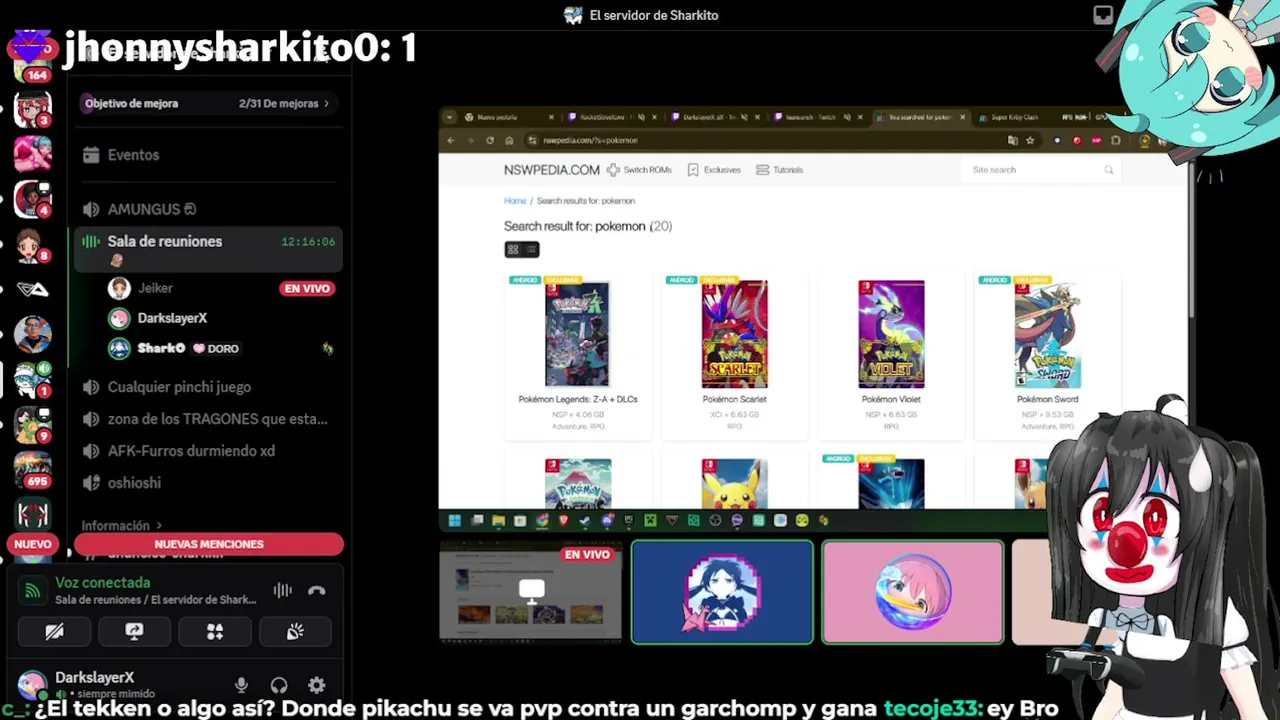Click the site search magnifier icon
Screen dimensions: 1280x720
[1108, 170]
